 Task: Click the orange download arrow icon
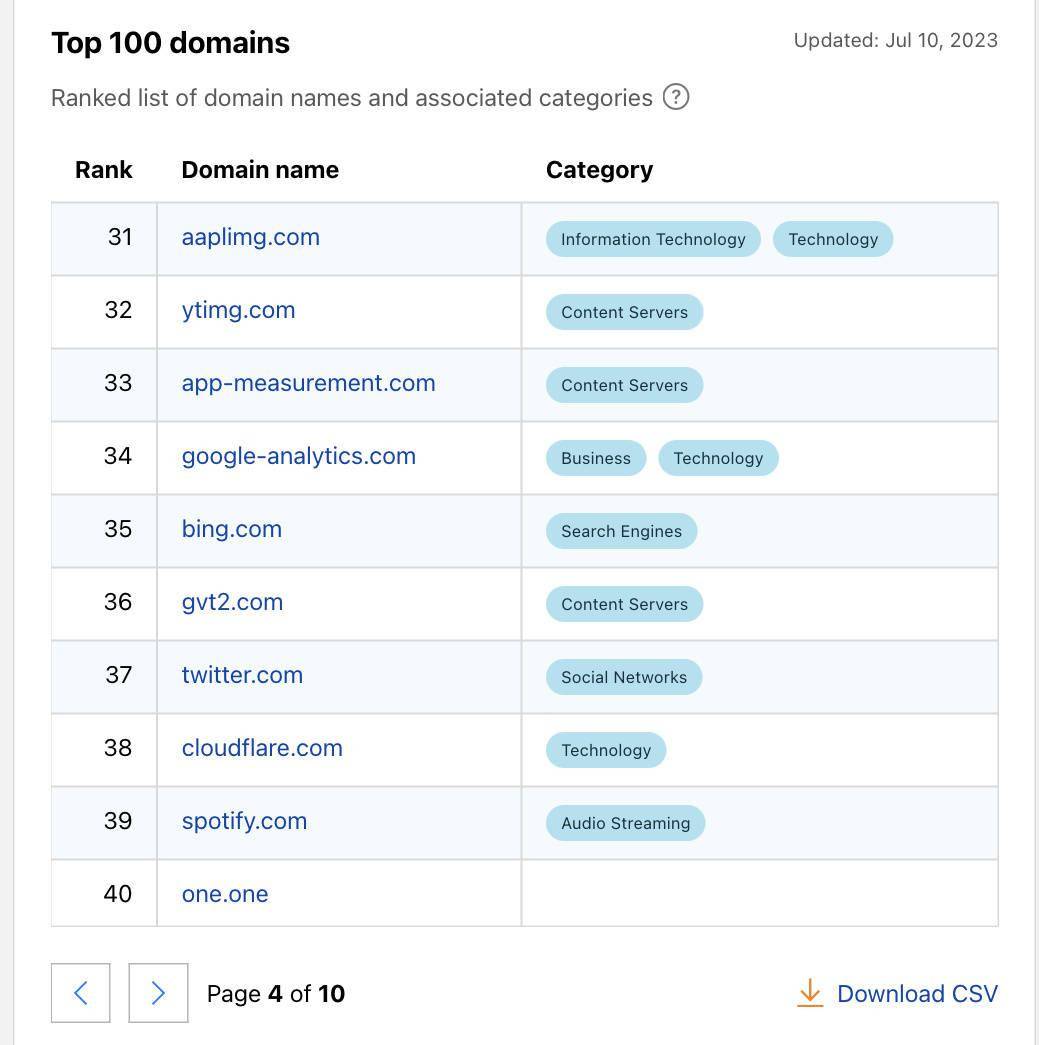click(x=809, y=993)
